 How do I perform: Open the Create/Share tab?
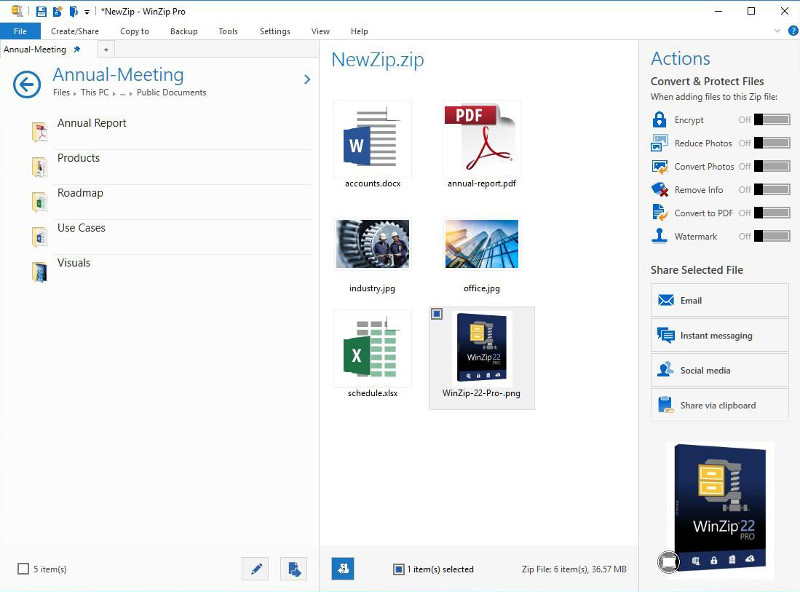coord(75,31)
